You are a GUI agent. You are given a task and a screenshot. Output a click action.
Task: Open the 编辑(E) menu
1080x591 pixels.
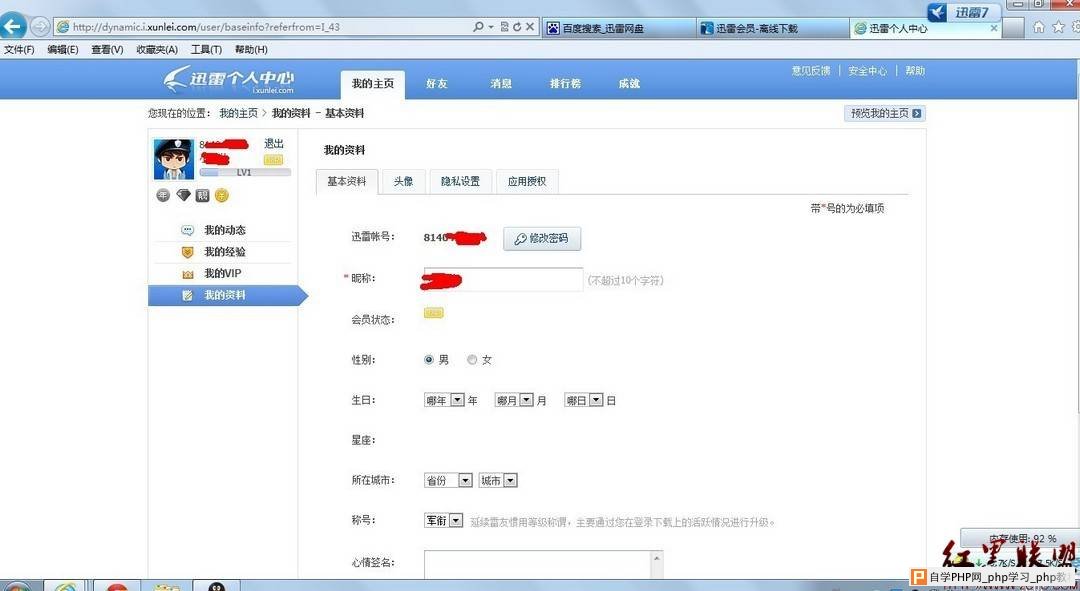pos(63,50)
